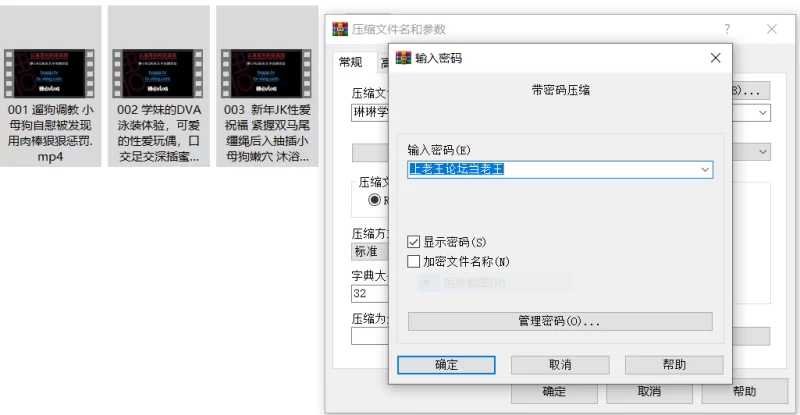
Task: Select the 002 video file thumbnail
Action: [158, 73]
